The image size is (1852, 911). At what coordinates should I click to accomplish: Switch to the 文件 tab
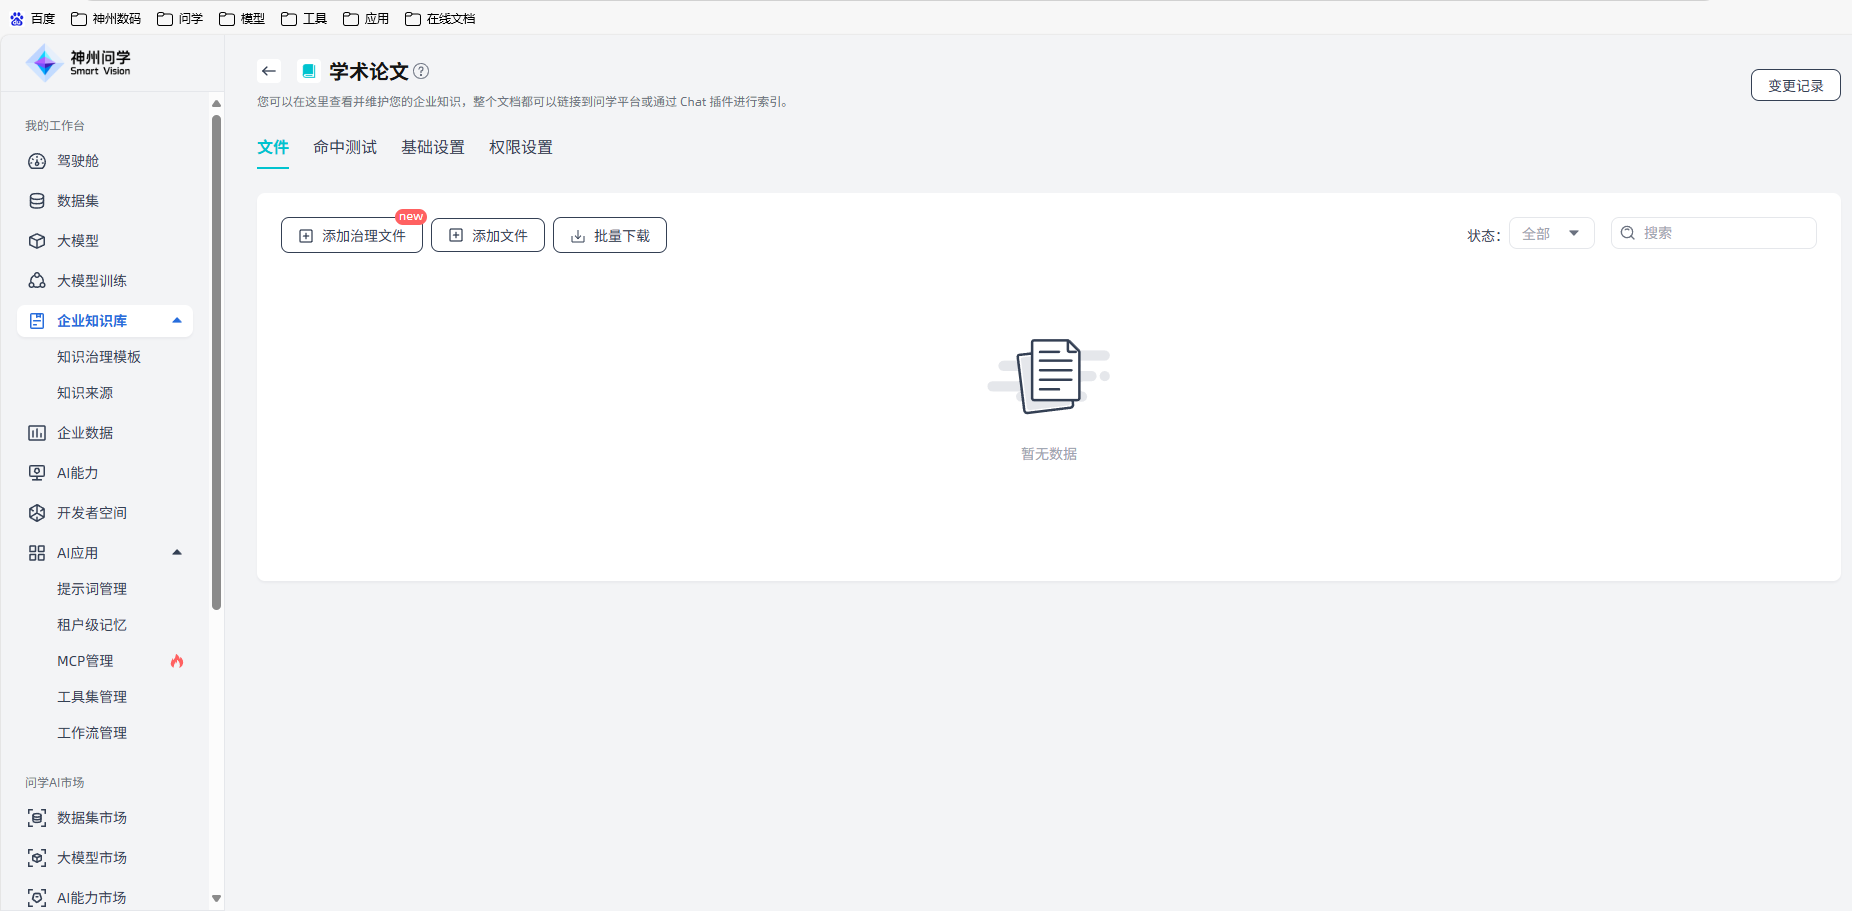[x=273, y=148]
